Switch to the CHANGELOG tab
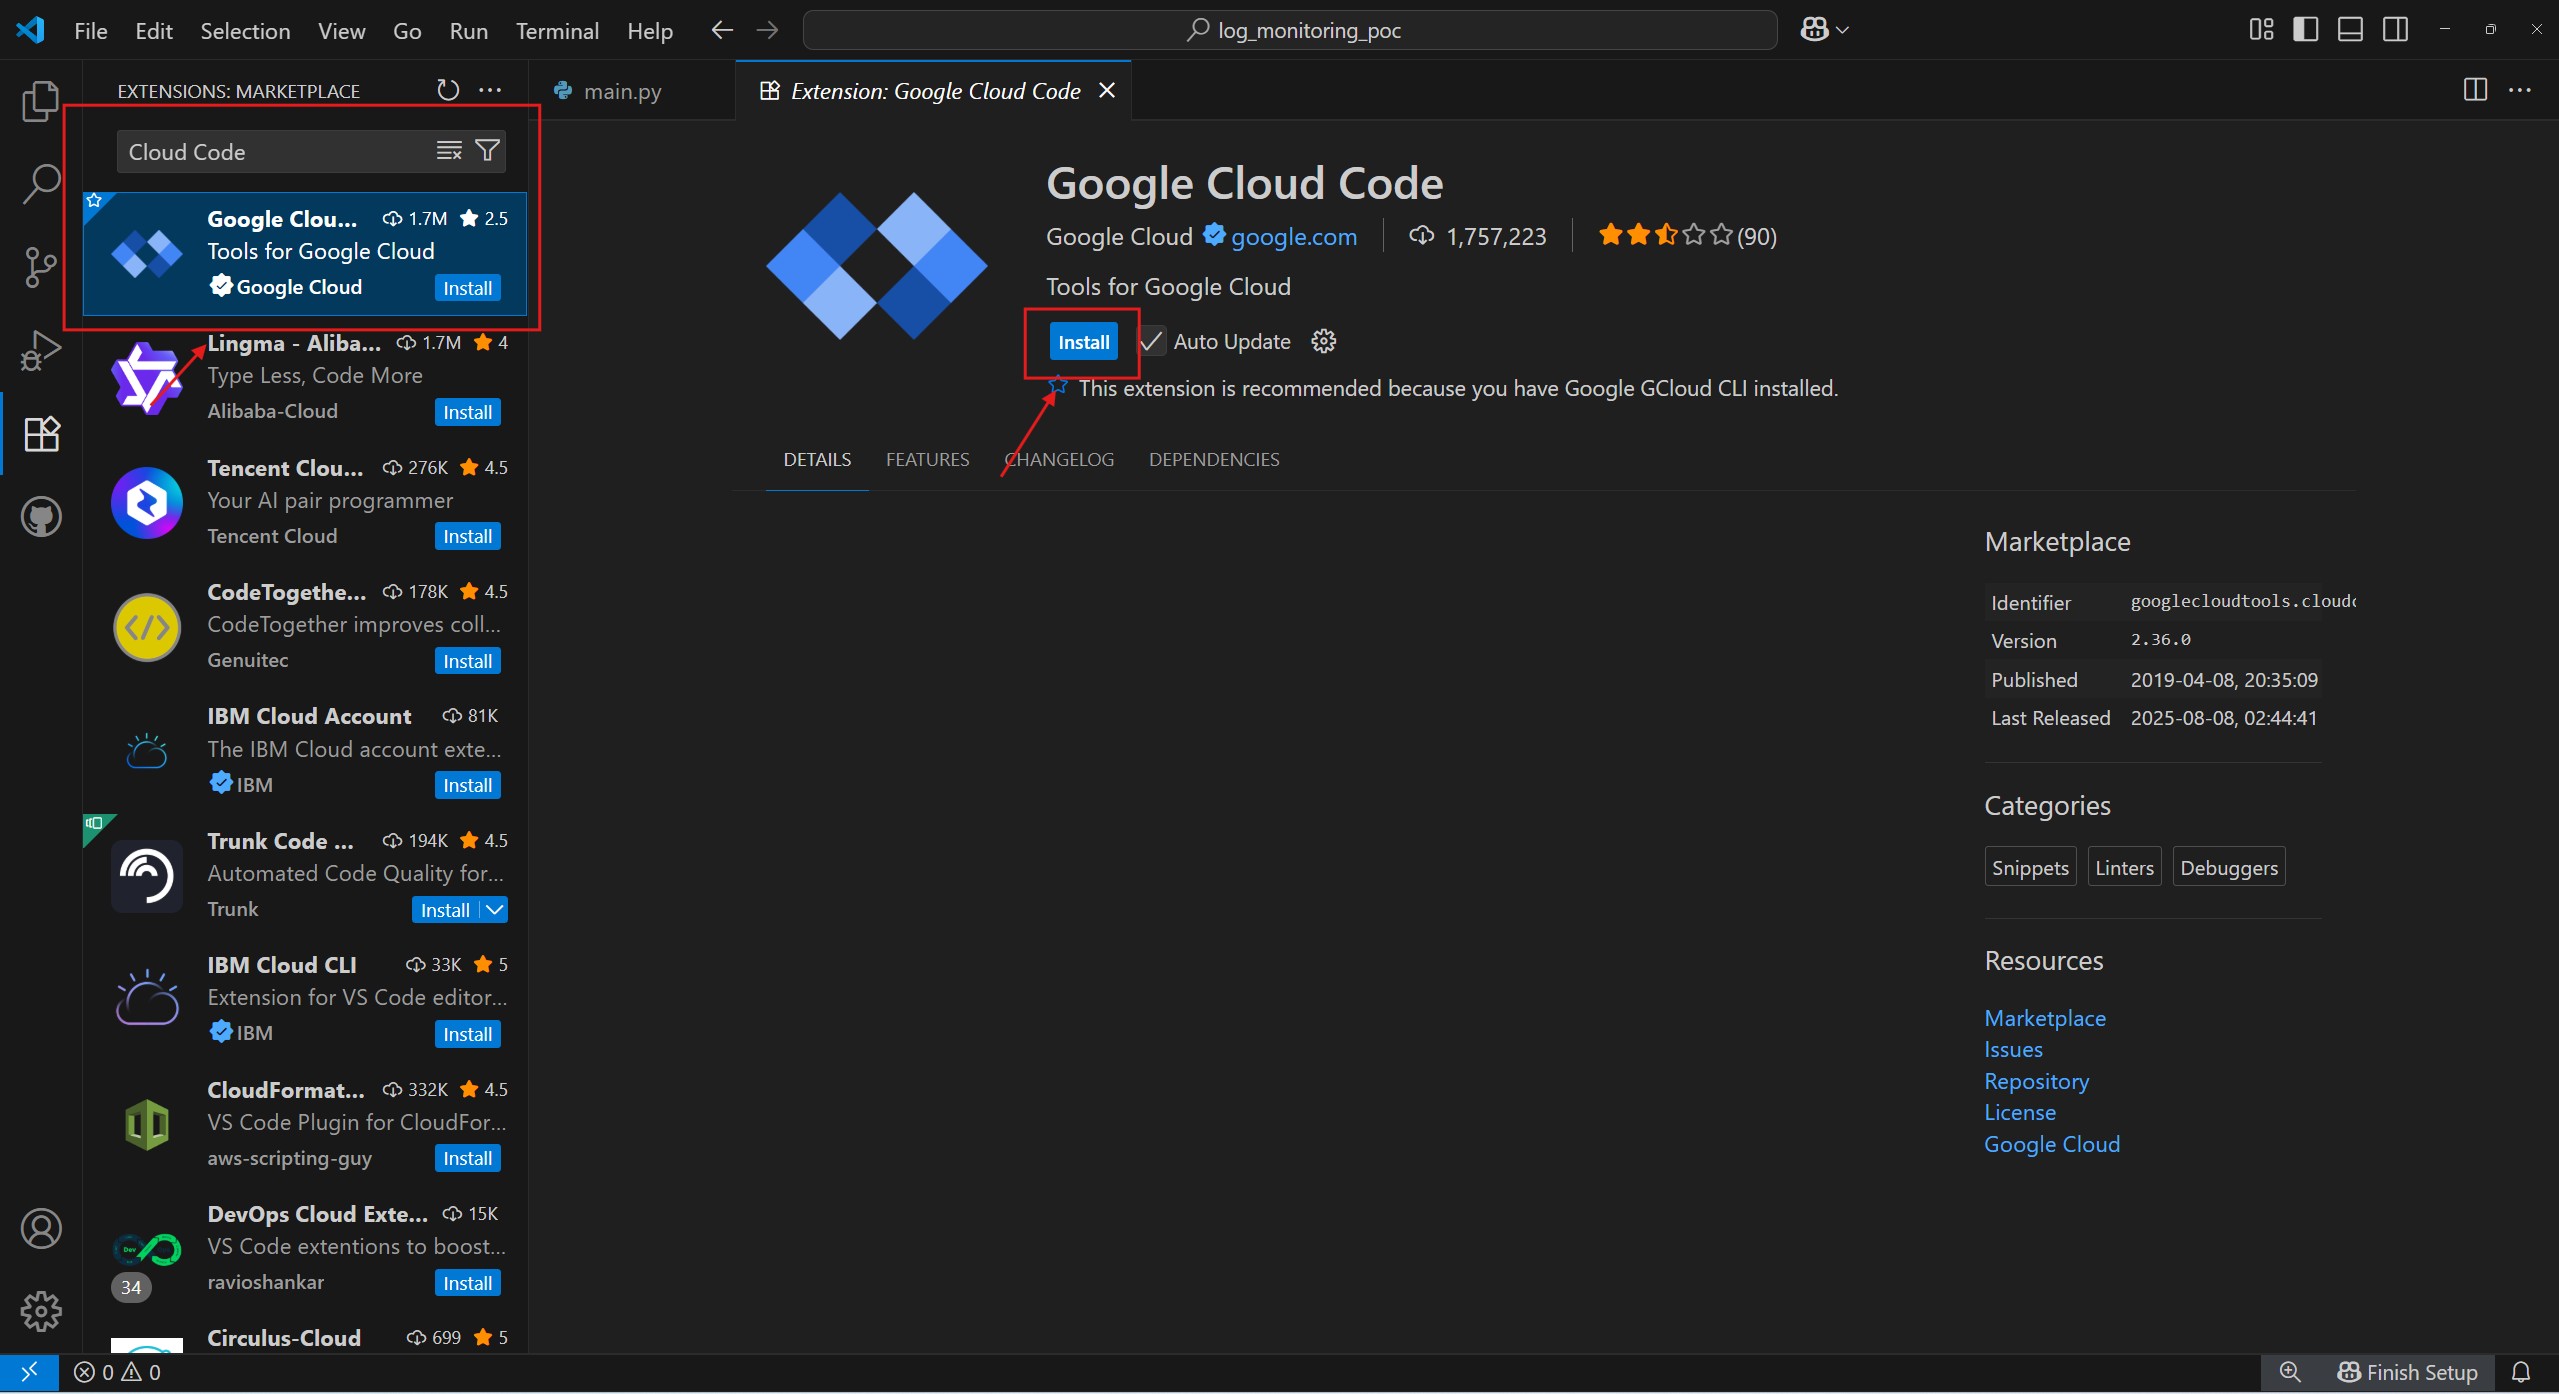Screen dimensions: 2559x1394 point(1060,460)
